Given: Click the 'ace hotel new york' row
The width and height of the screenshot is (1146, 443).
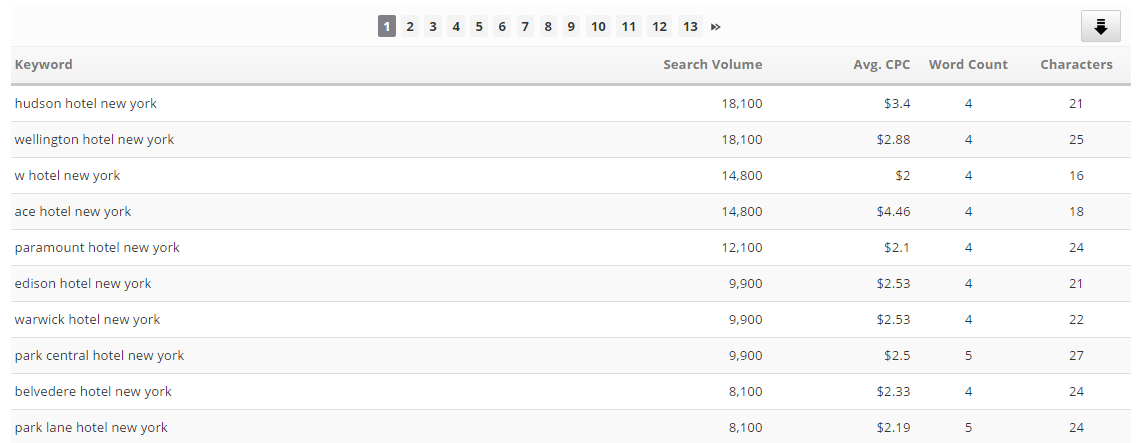Looking at the screenshot, I should [73, 212].
